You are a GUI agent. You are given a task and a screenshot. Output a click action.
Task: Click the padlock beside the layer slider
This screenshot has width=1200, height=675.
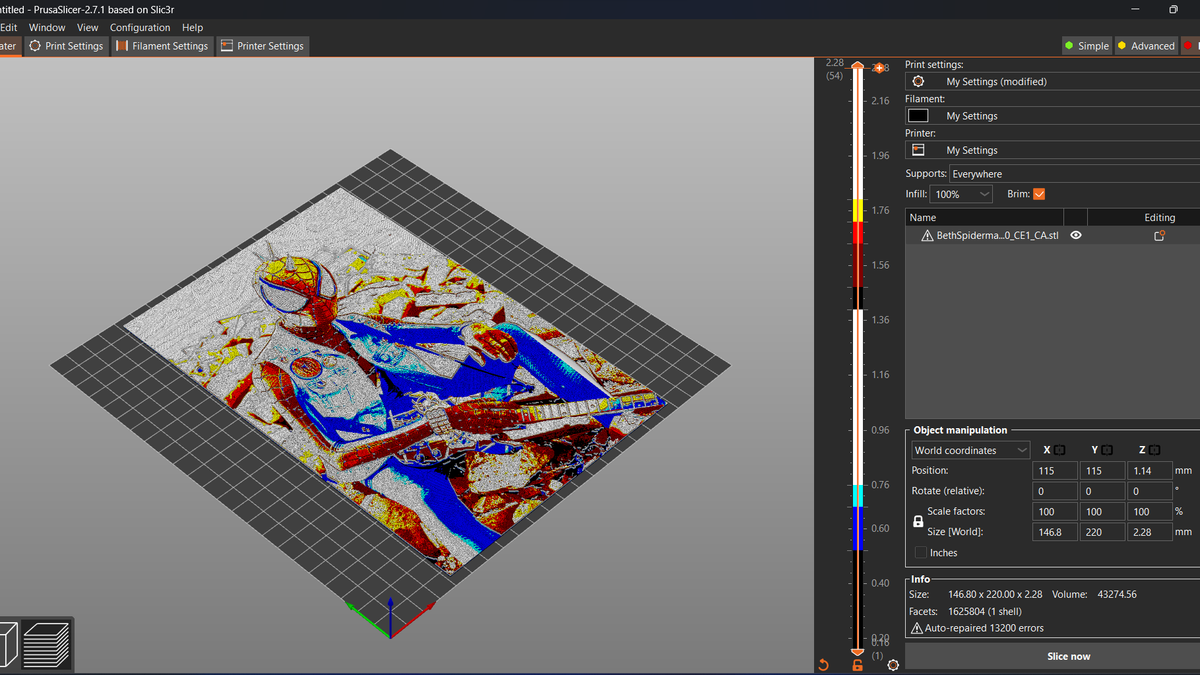(x=857, y=664)
